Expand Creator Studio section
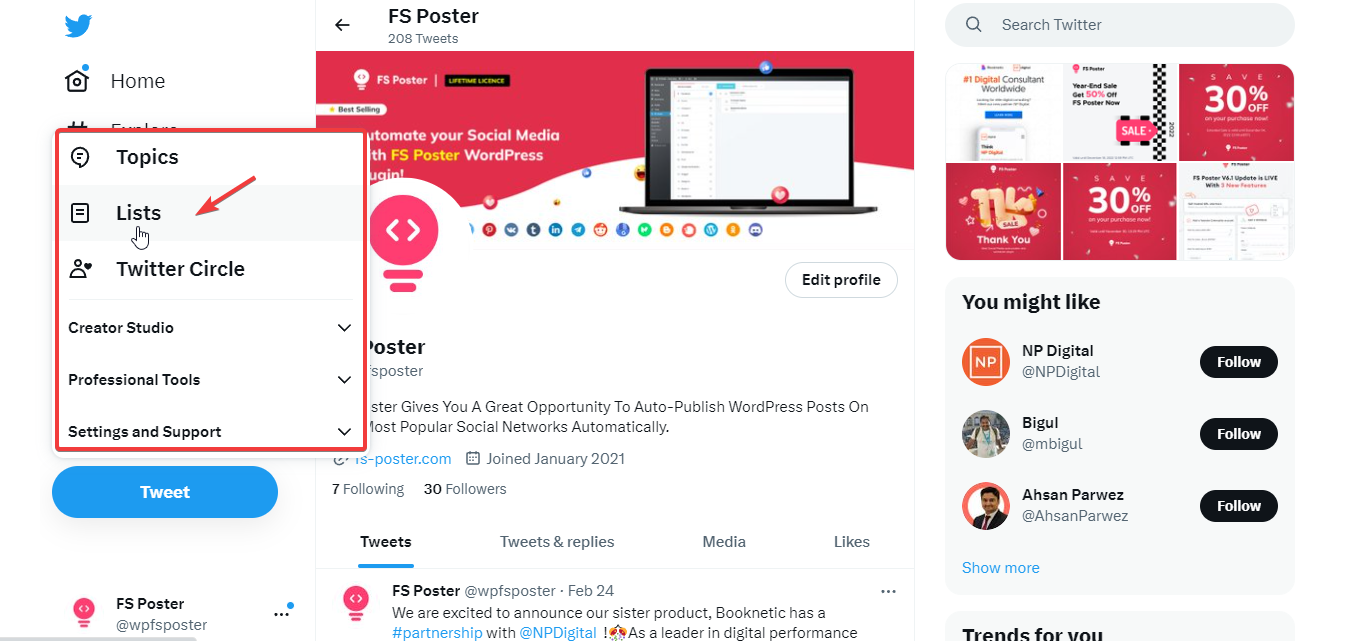1346x641 pixels. [344, 328]
